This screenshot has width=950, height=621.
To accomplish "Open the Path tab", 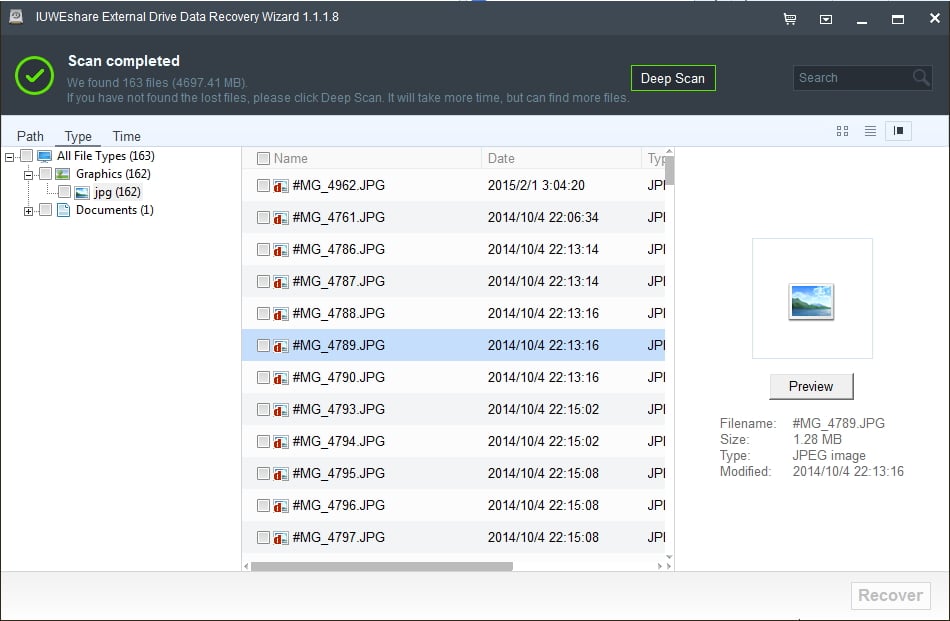I will [30, 136].
